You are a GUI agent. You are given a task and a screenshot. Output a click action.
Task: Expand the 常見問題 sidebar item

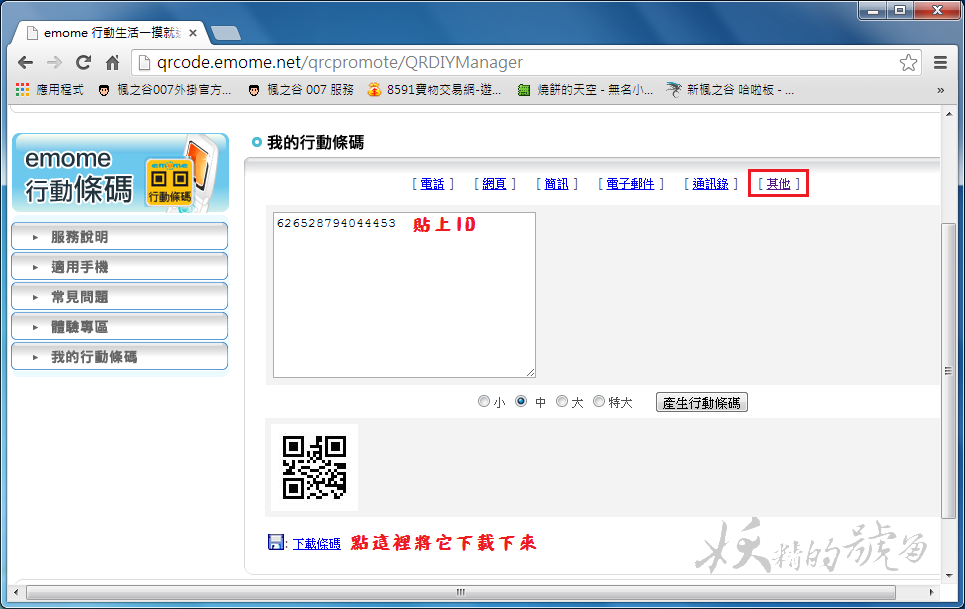coord(119,297)
